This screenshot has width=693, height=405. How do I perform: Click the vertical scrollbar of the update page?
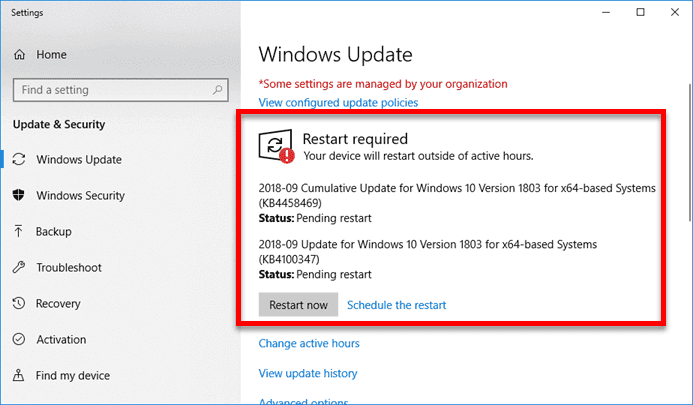point(689,153)
